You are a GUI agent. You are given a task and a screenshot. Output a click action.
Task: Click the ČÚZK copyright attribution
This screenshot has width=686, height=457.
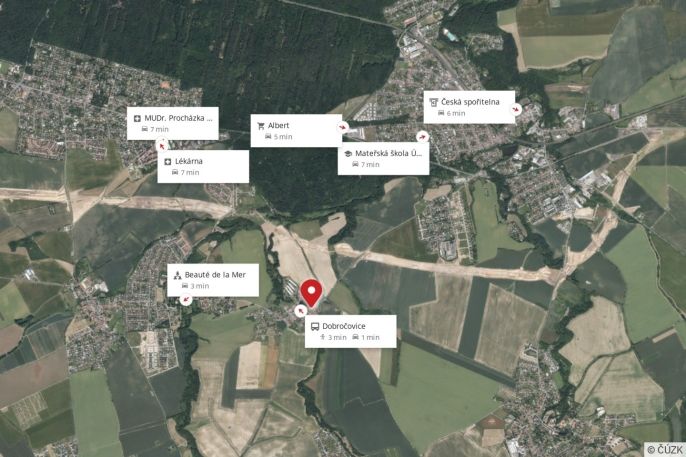[665, 450]
